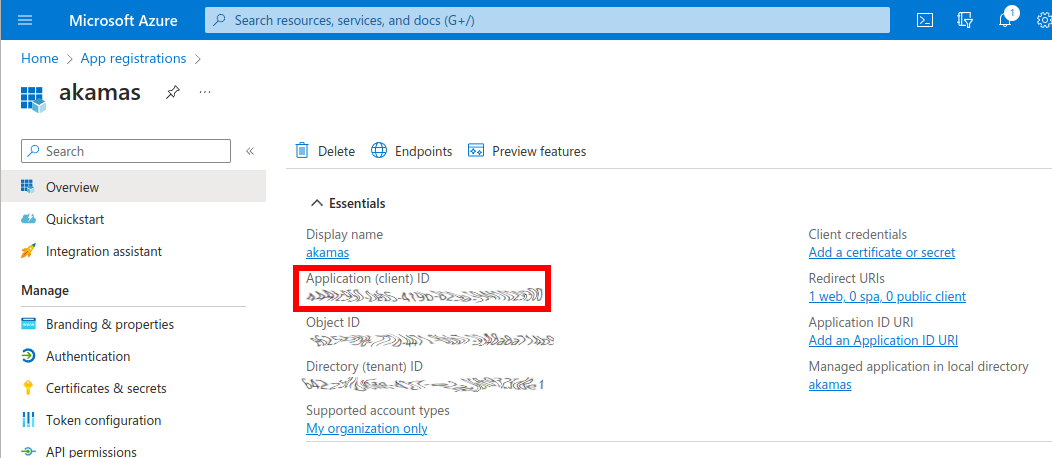Navigate to App registrations breadcrumb
Viewport: 1052px width, 458px height.
coord(133,58)
